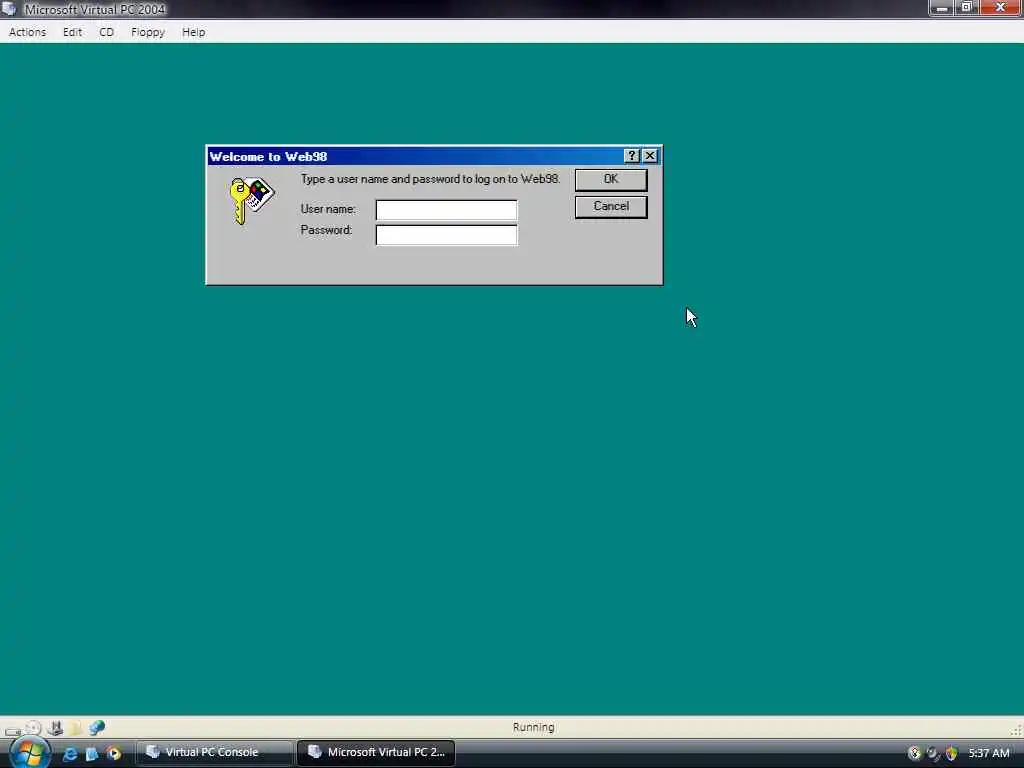The image size is (1024, 768).
Task: Cancel the Web98 logon dialog
Action: tap(611, 207)
